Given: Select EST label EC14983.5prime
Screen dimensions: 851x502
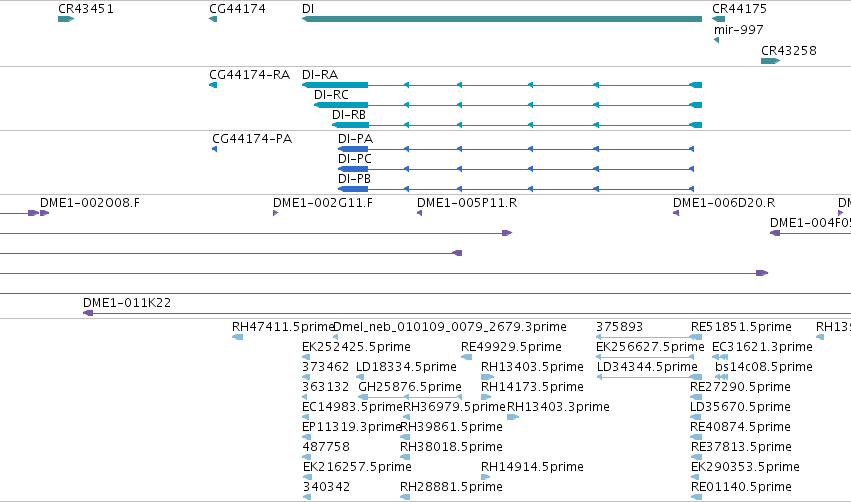Looking at the screenshot, I should click(x=352, y=408).
